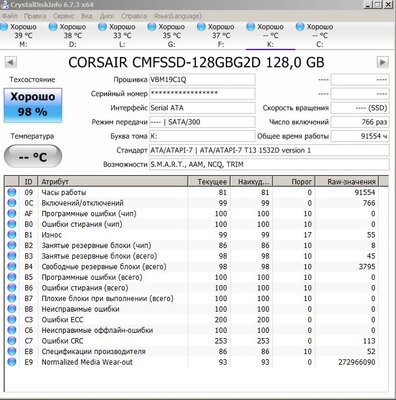The image size is (396, 400).
Task: Open the Язык(Language) menu
Action: pyautogui.click(x=177, y=16)
